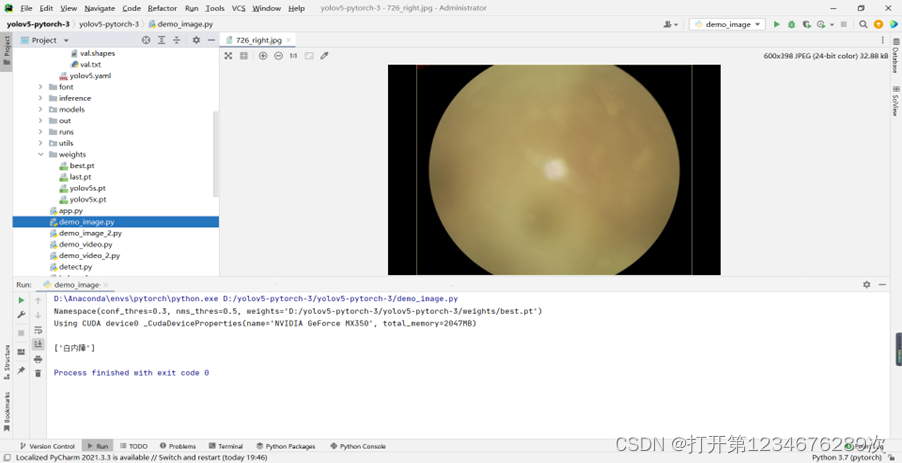Viewport: 902px width, 463px height.
Task: Clear all console output with trash icon
Action: [x=38, y=373]
